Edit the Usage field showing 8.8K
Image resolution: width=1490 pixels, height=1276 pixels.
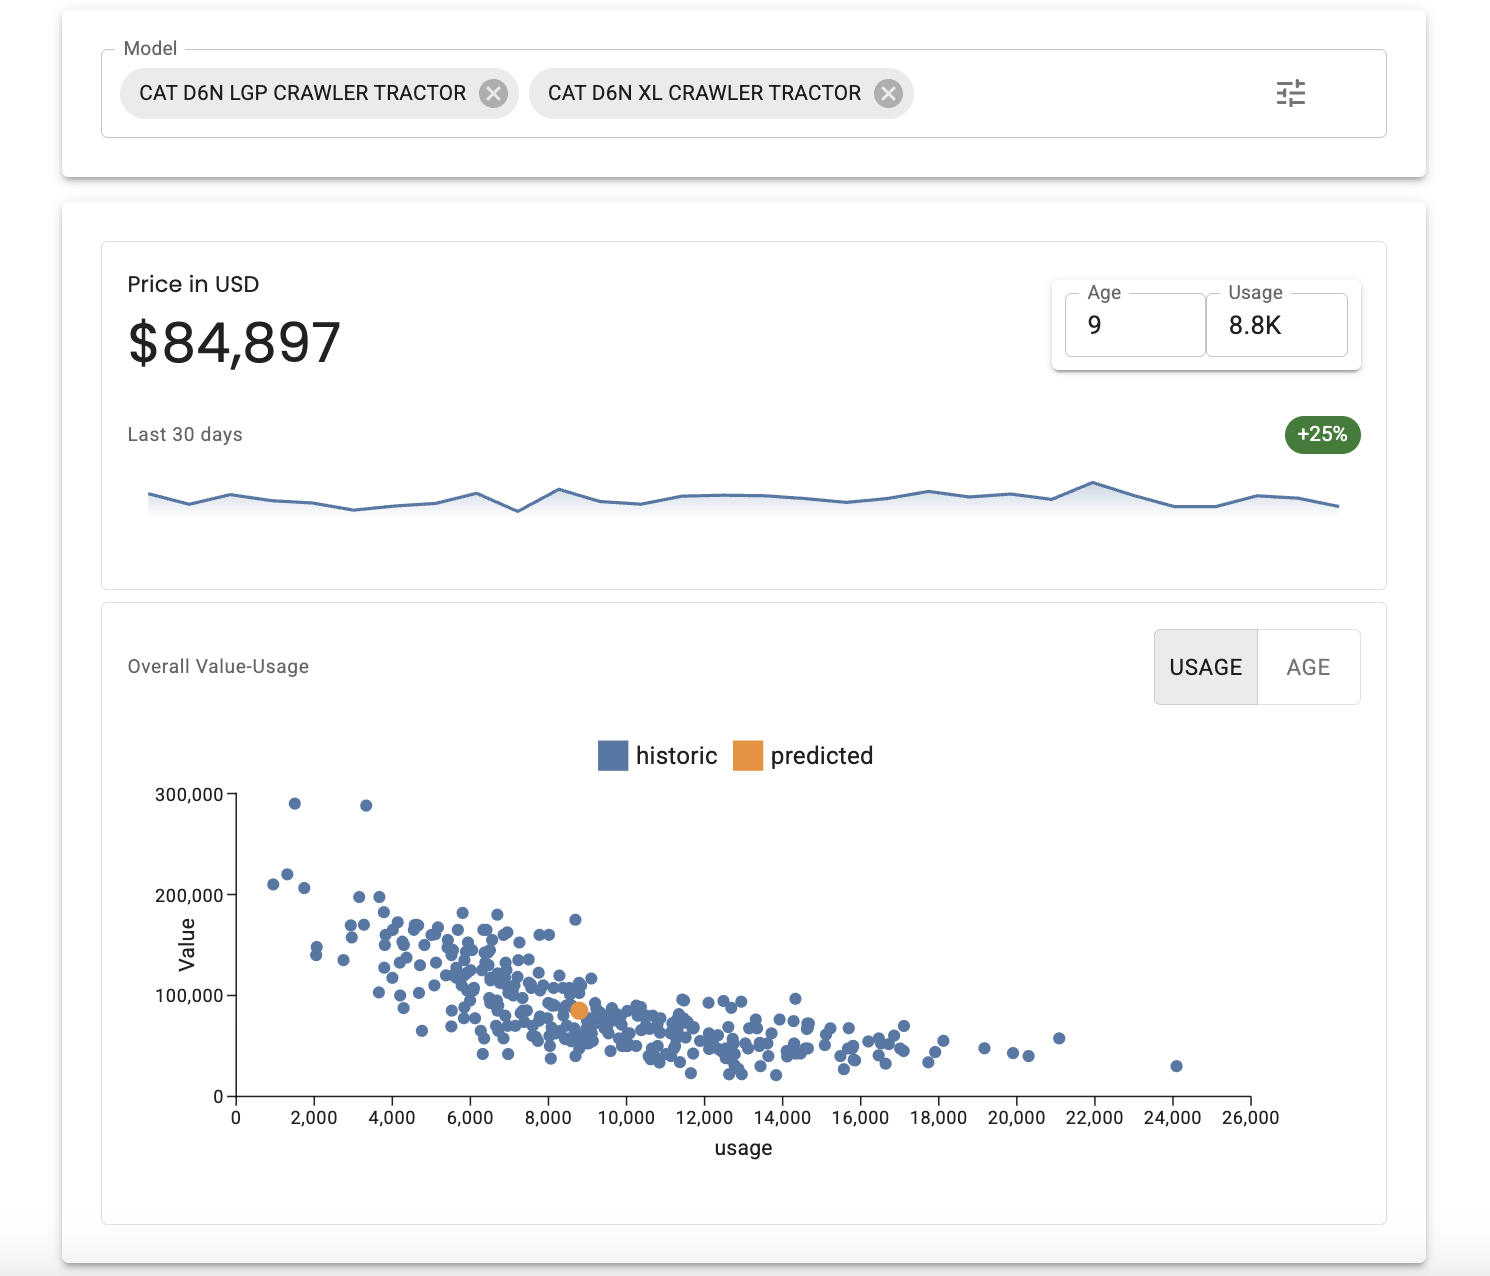pos(1277,325)
